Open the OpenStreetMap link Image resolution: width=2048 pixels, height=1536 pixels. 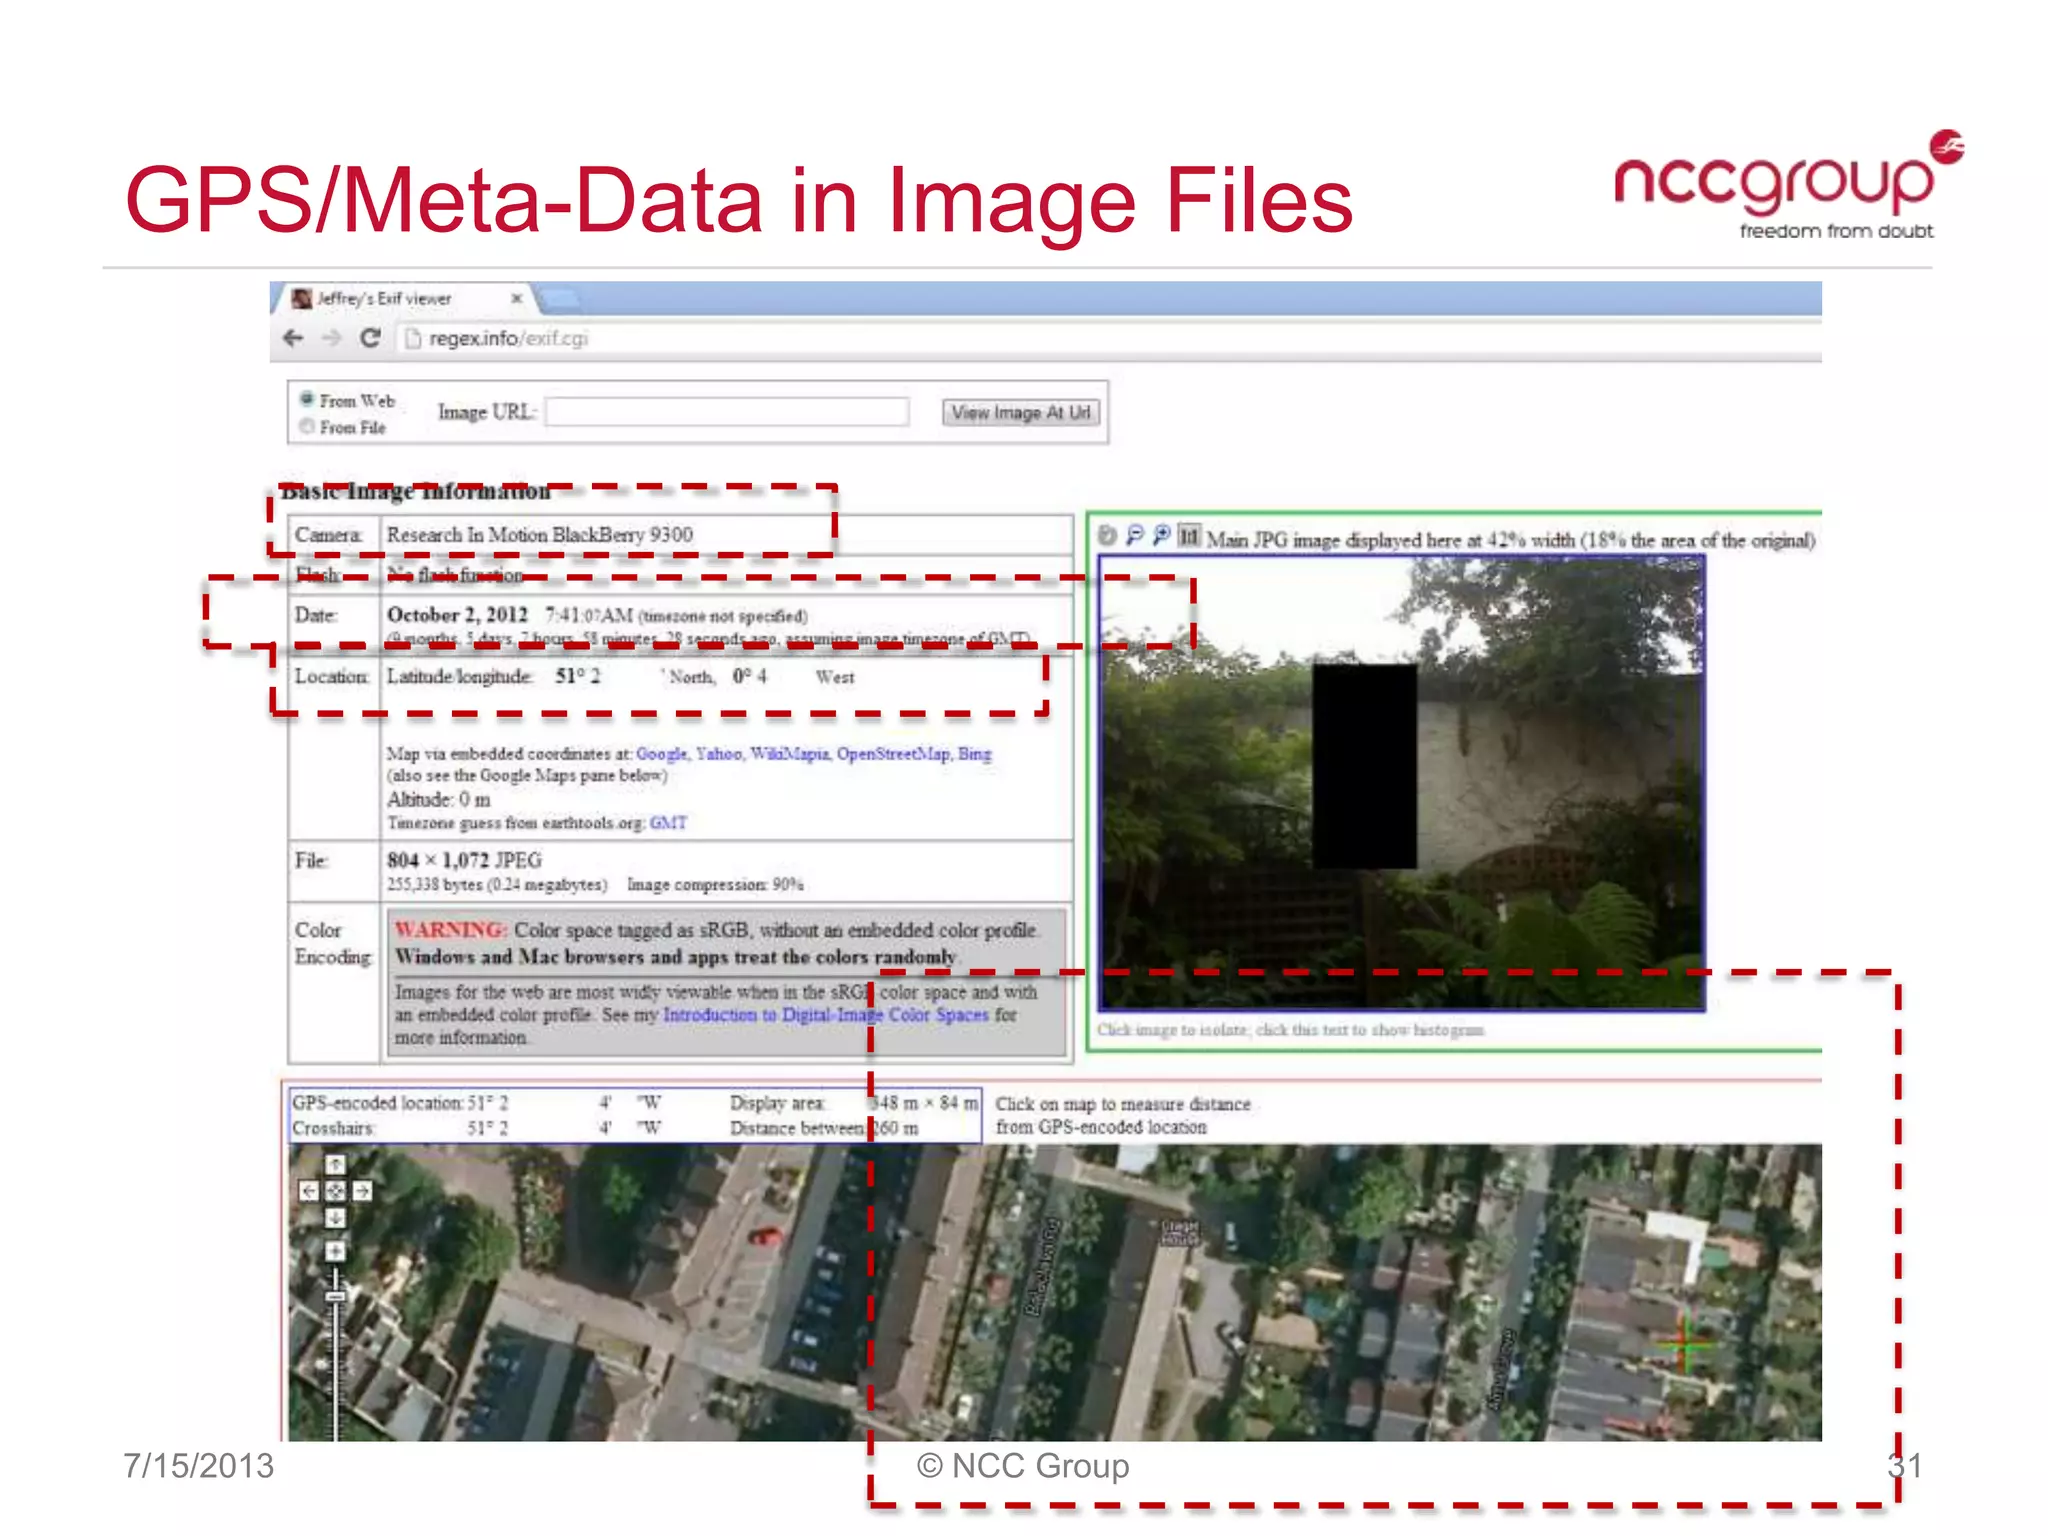[x=893, y=753]
